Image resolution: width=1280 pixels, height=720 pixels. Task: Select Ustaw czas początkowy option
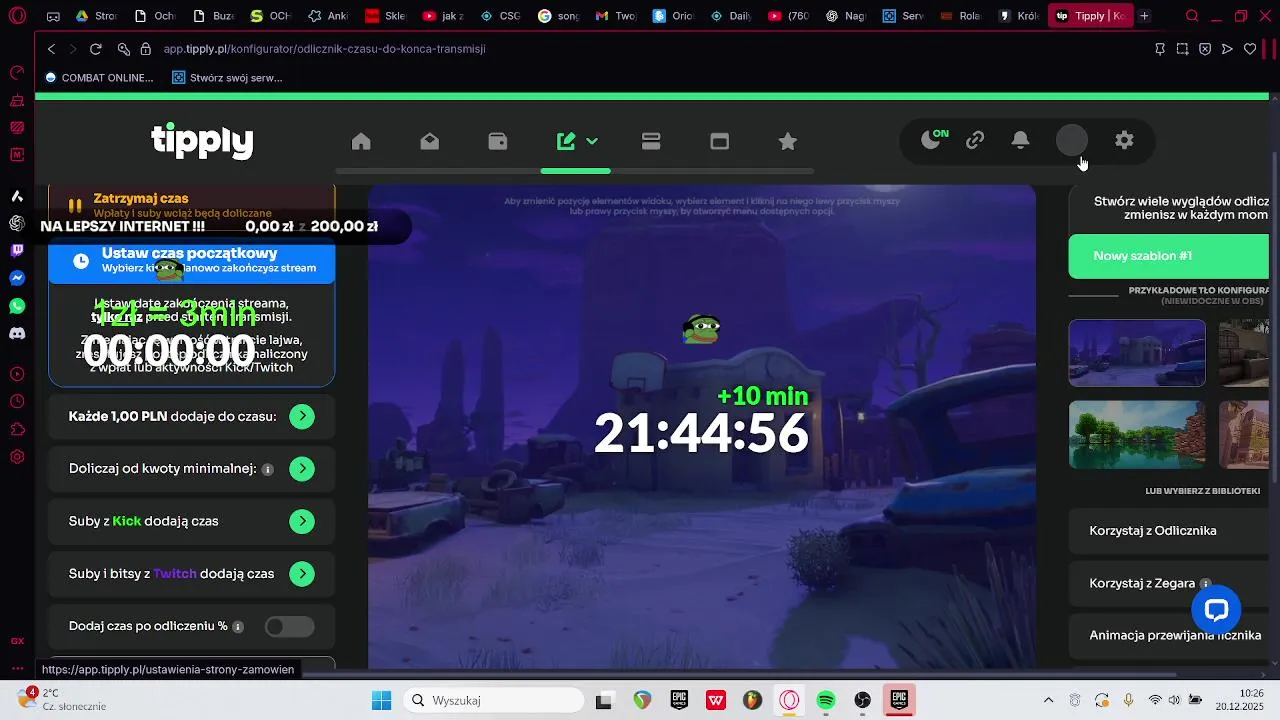191,260
